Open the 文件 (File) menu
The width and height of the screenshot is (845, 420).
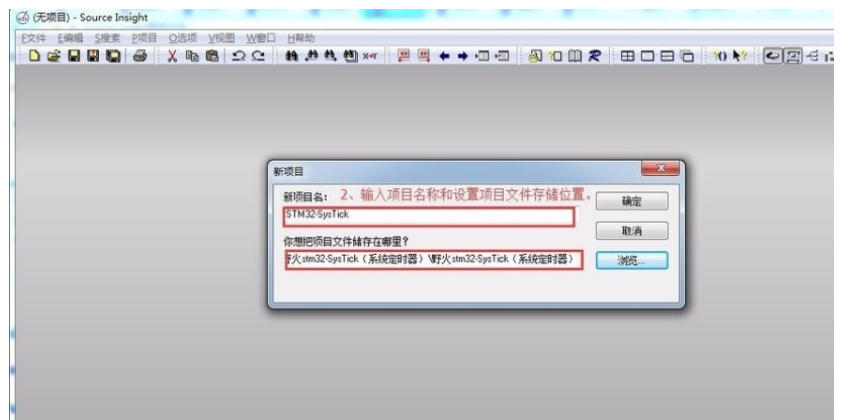pyautogui.click(x=34, y=37)
